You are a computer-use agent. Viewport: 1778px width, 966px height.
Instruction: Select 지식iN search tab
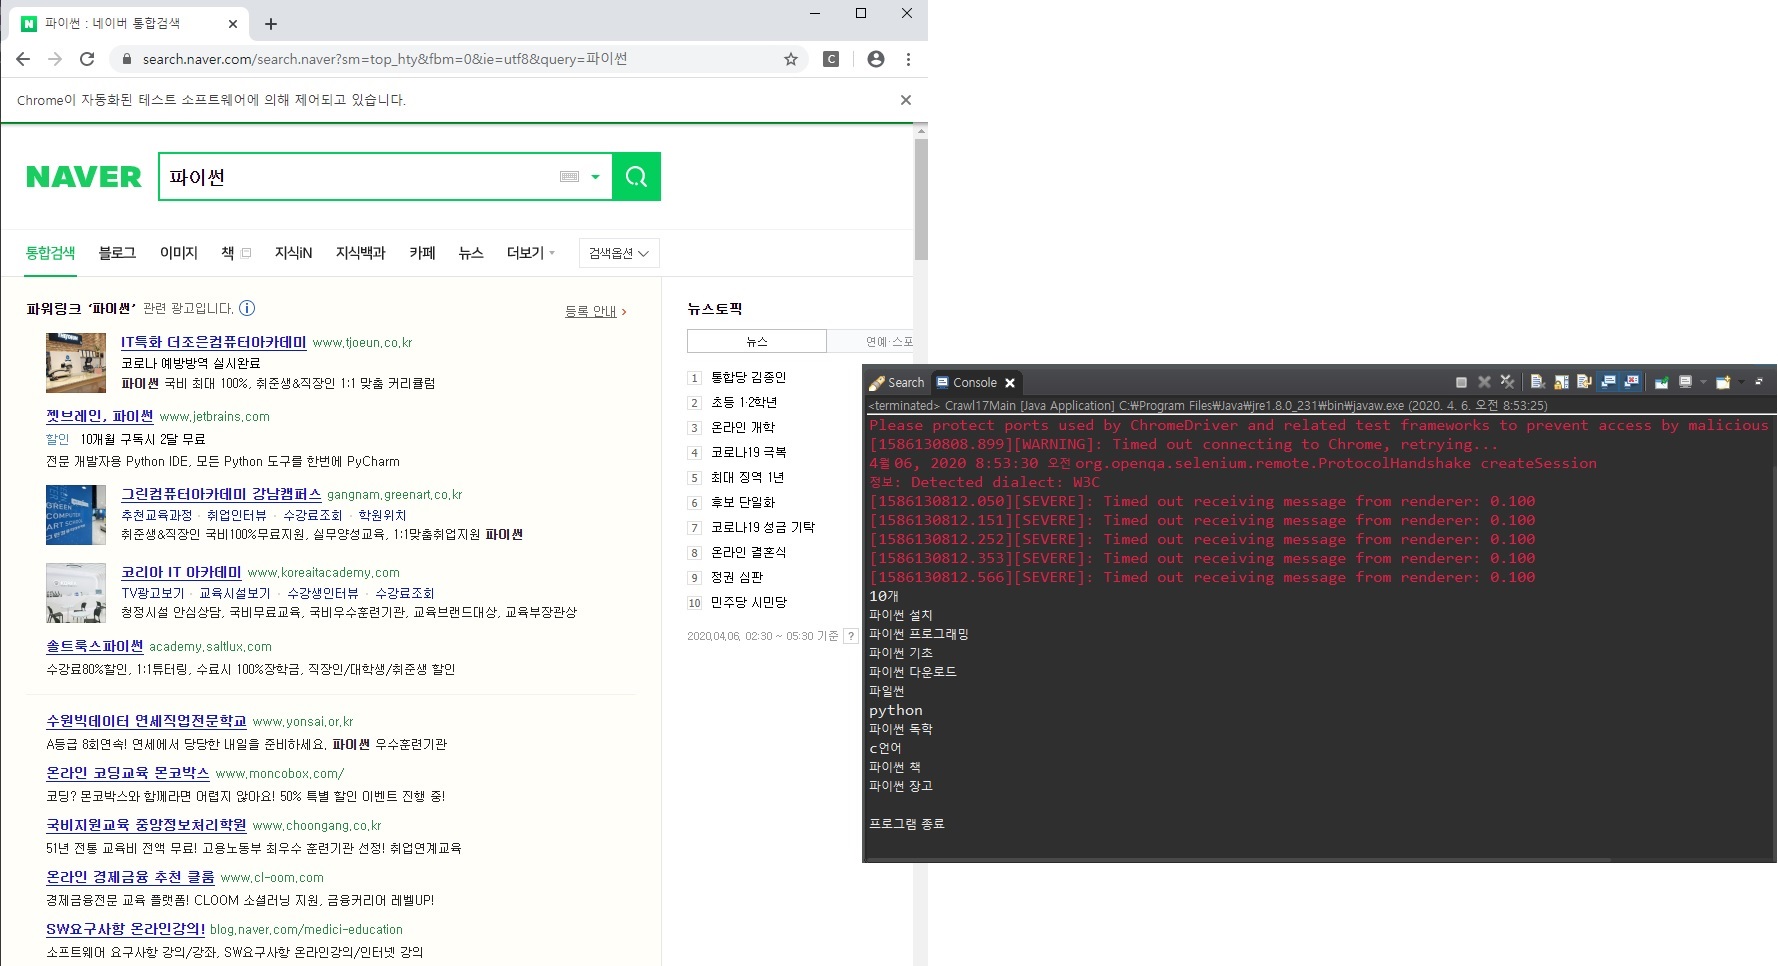[x=293, y=253]
